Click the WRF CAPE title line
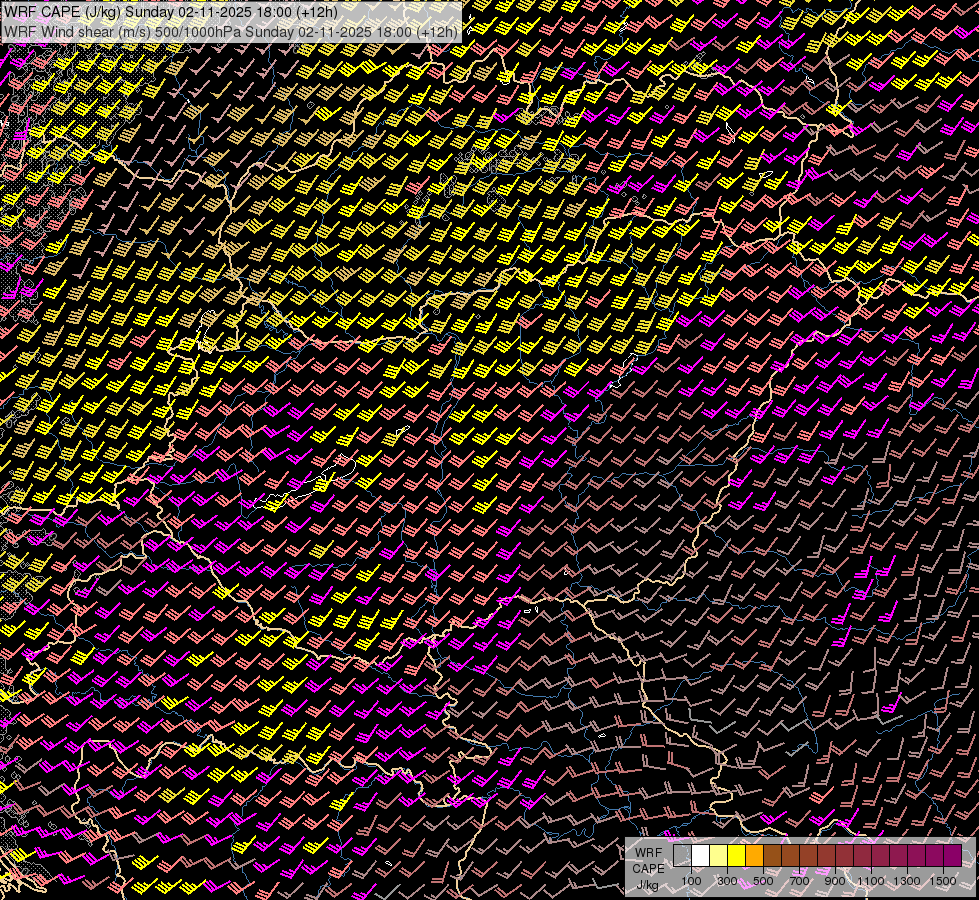This screenshot has width=979, height=900. click(x=170, y=12)
